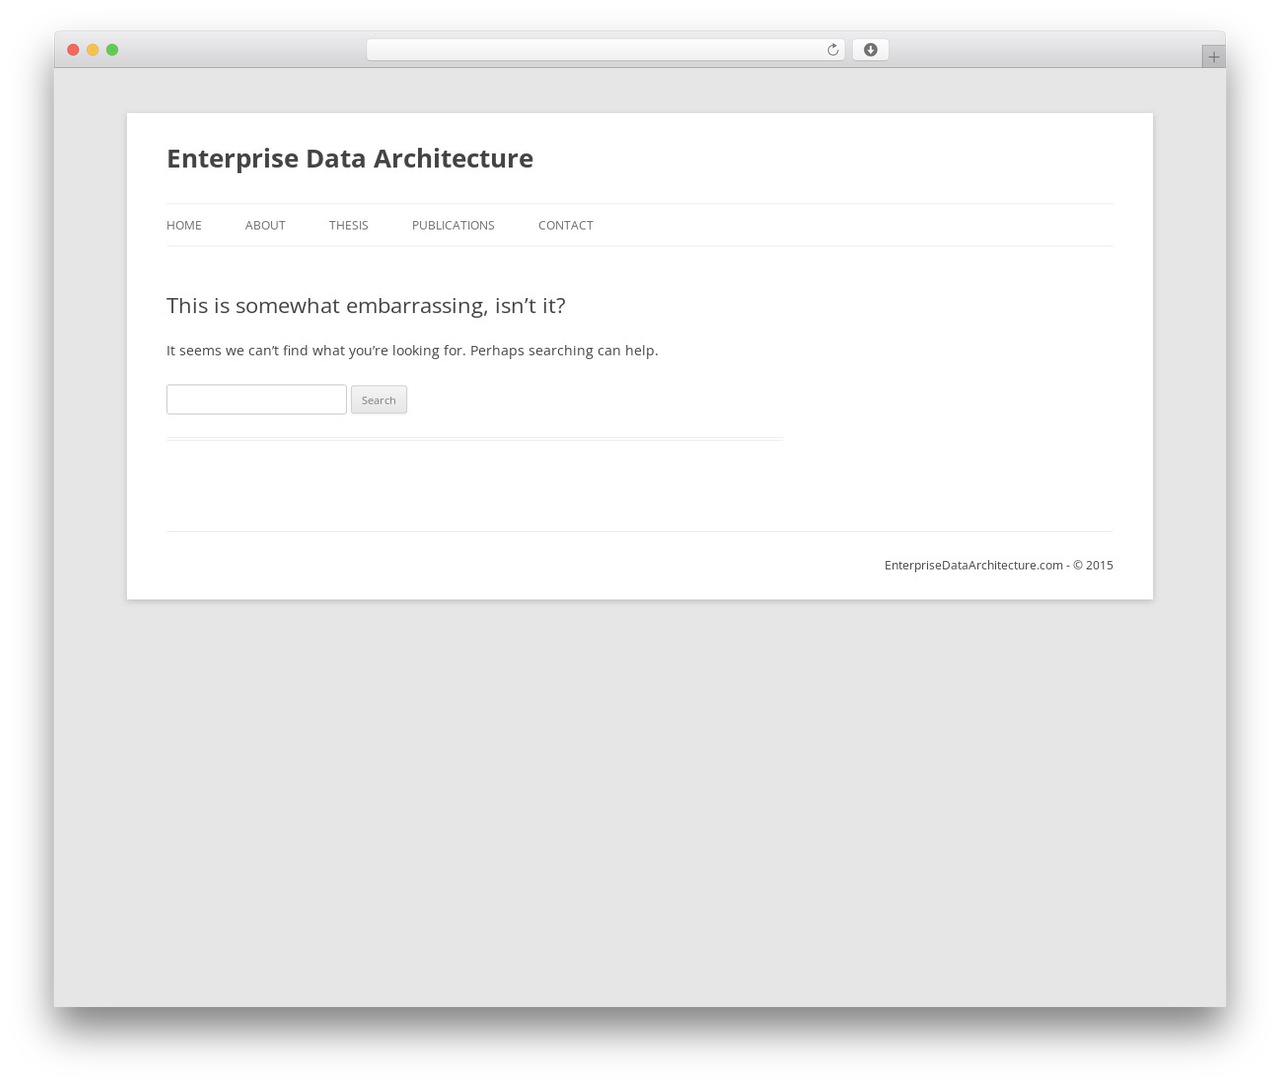Navigate to Publications
Viewport: 1280px width, 1084px height.
(453, 225)
